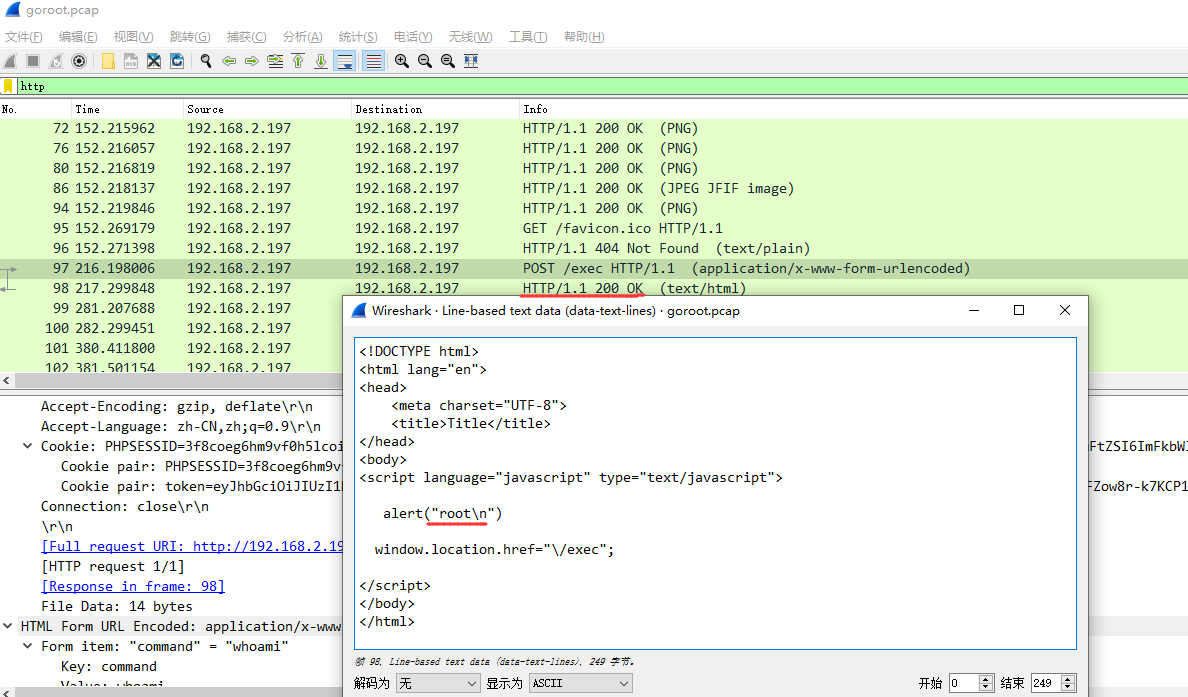Open the 显示为 ASCII dropdown

(580, 683)
